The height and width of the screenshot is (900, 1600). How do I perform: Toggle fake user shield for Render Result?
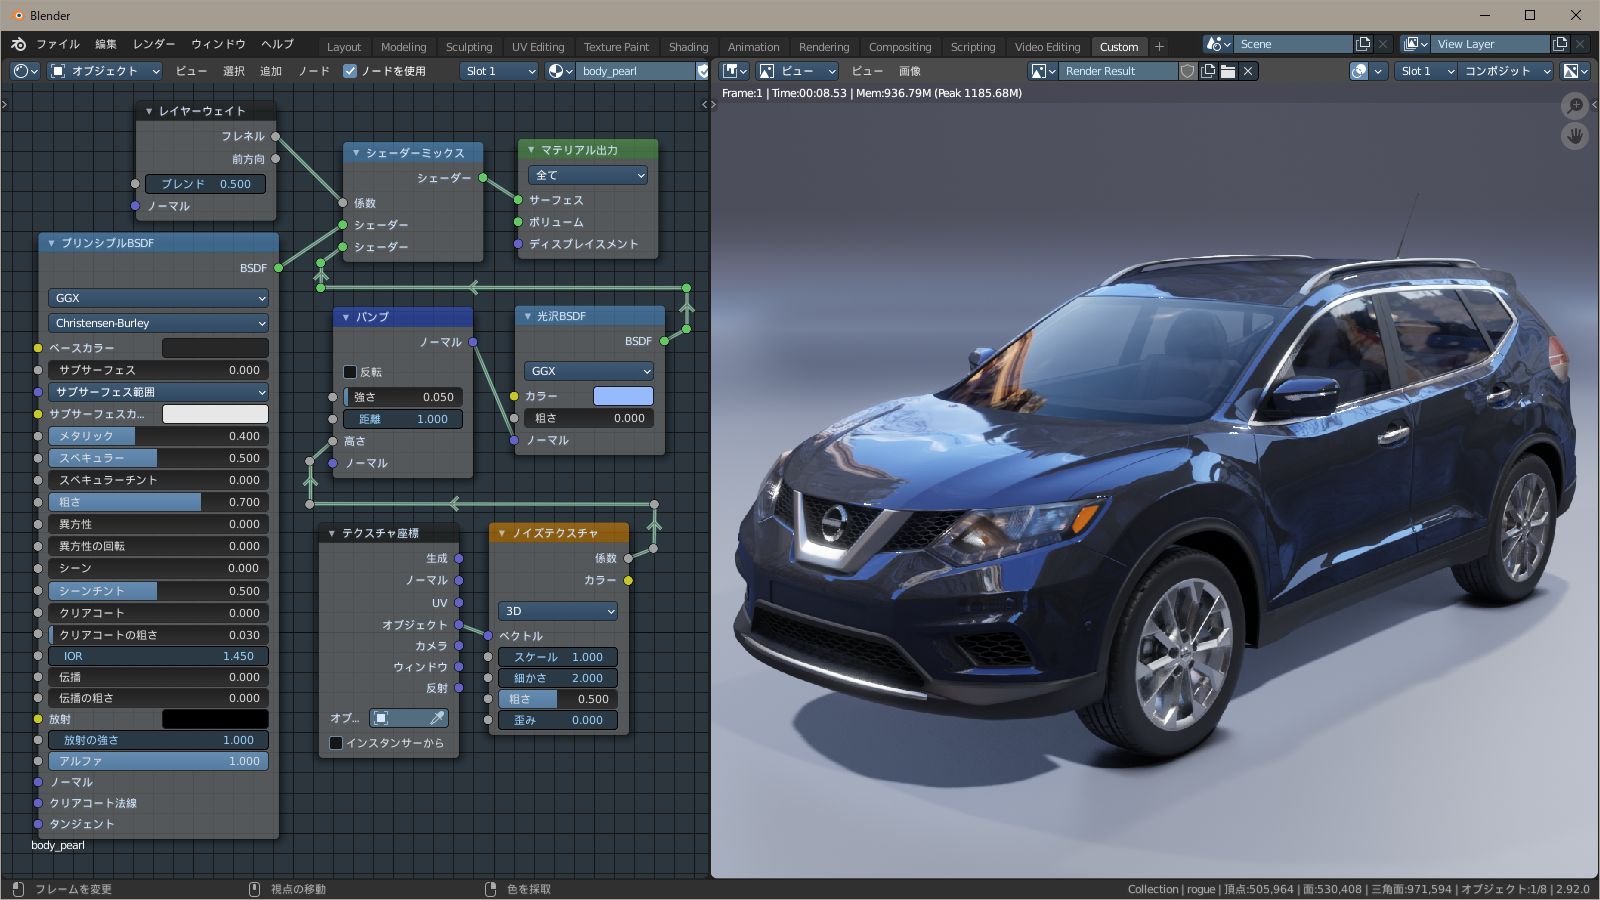coord(1188,71)
